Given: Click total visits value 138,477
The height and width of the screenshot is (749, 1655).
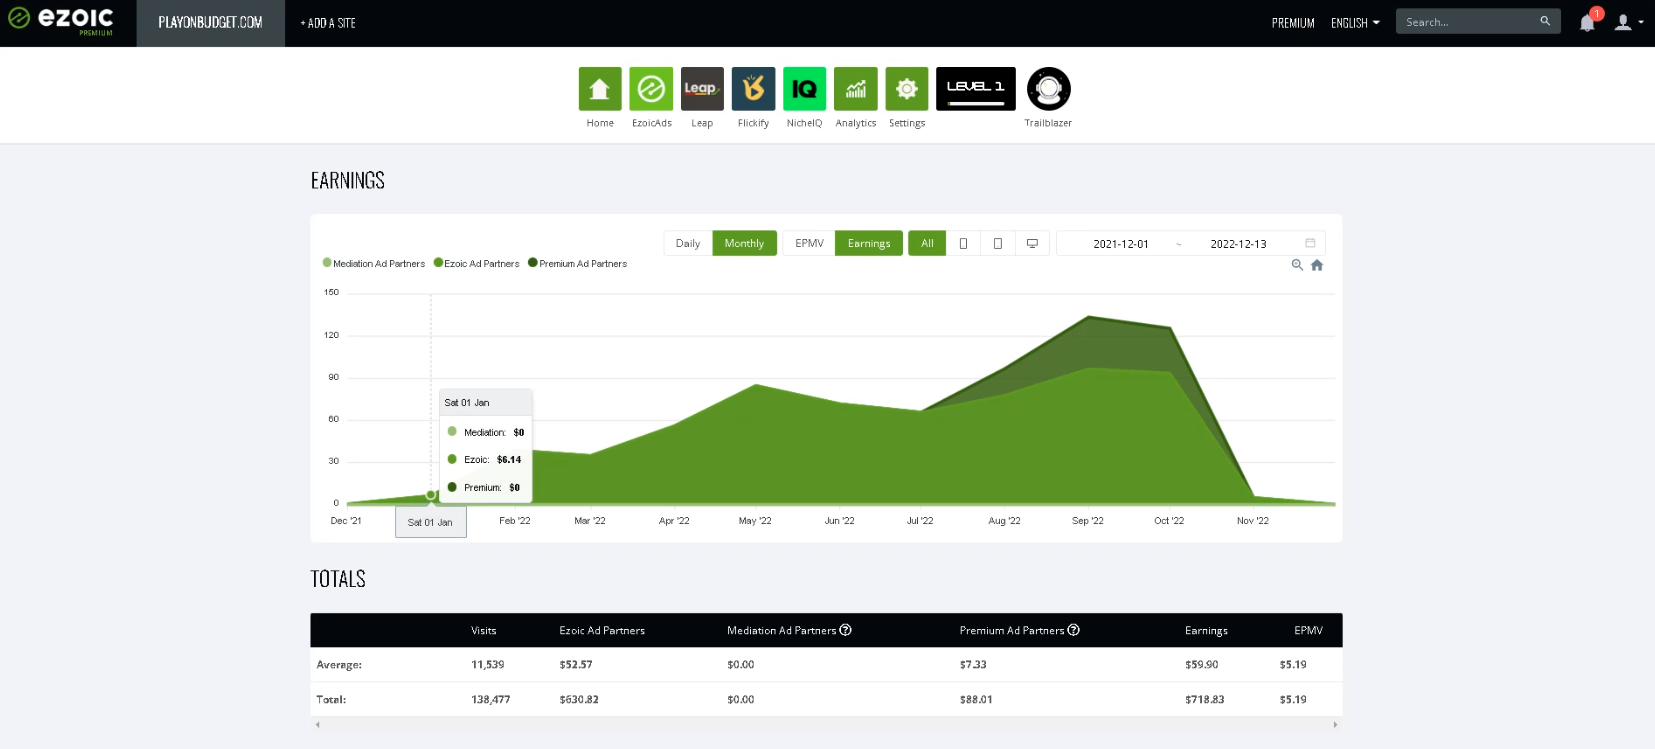Looking at the screenshot, I should (490, 699).
